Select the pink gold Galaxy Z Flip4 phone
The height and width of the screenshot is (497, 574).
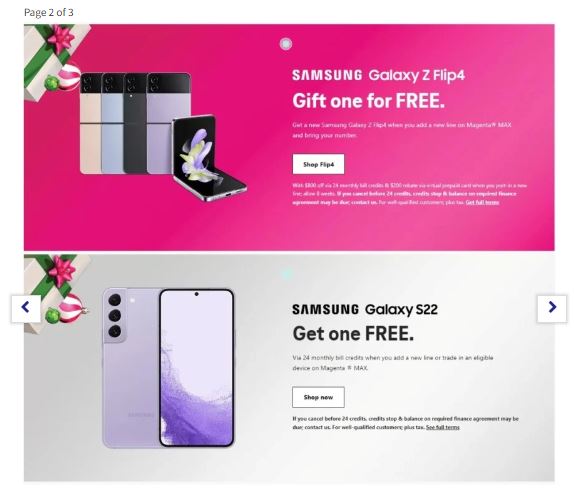pyautogui.click(x=90, y=123)
